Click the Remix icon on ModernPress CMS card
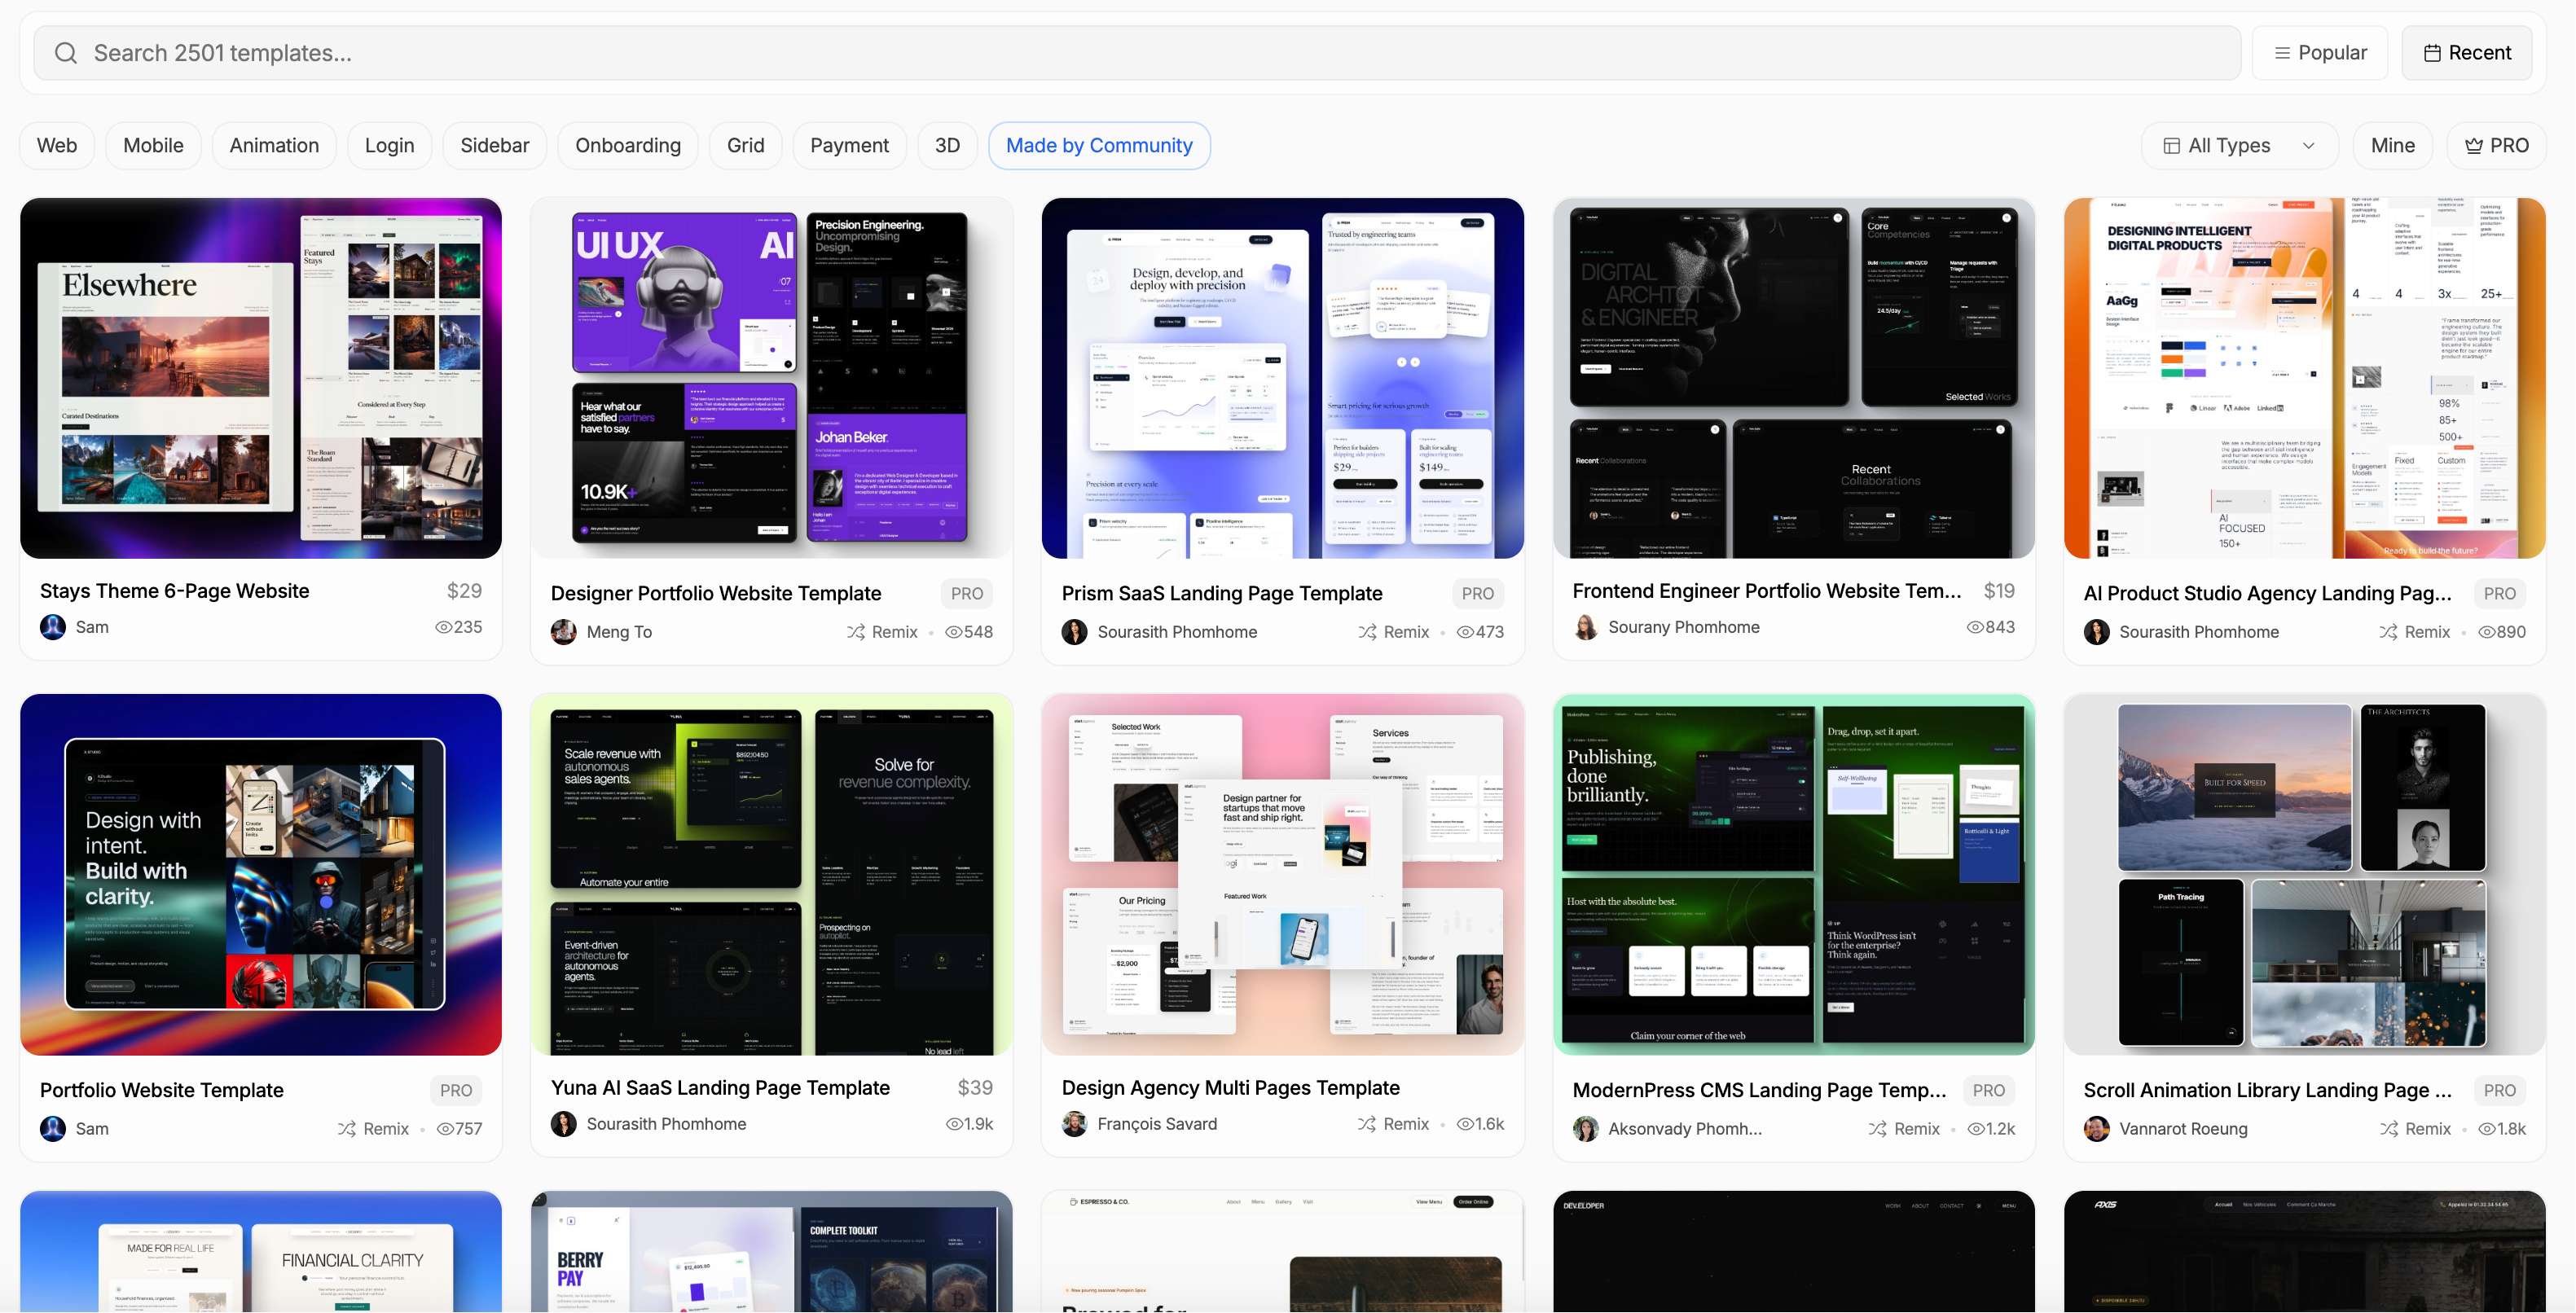This screenshot has width=2576, height=1313. click(1877, 1129)
